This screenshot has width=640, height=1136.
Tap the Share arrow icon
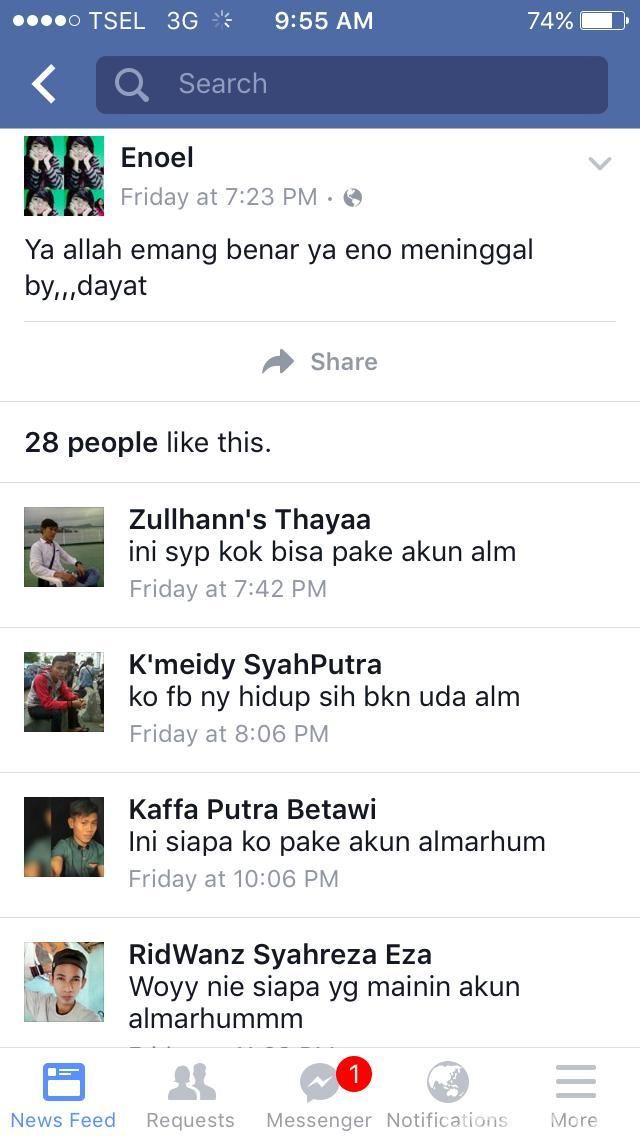(278, 362)
